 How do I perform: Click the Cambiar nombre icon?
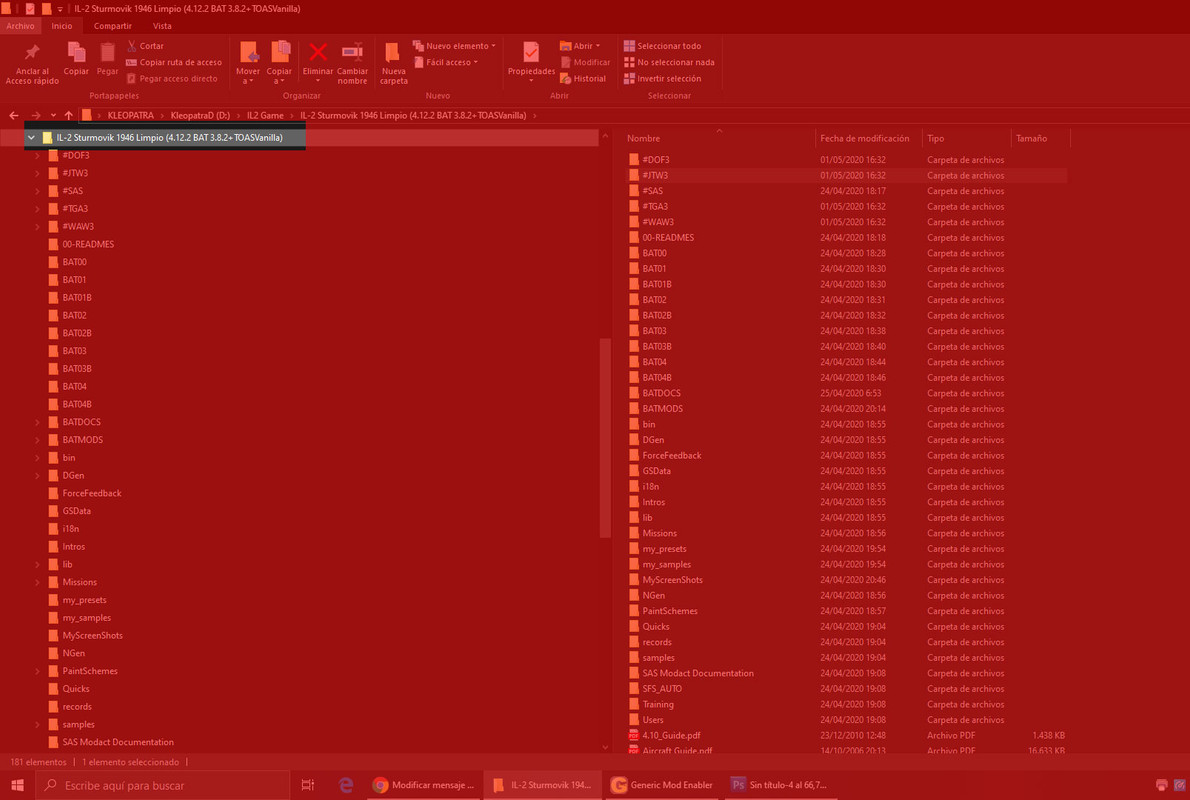click(x=352, y=52)
